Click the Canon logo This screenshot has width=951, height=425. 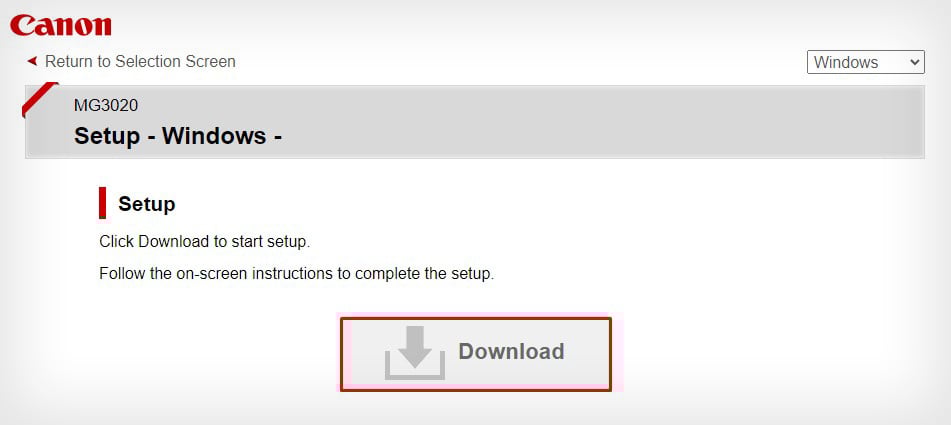61,25
